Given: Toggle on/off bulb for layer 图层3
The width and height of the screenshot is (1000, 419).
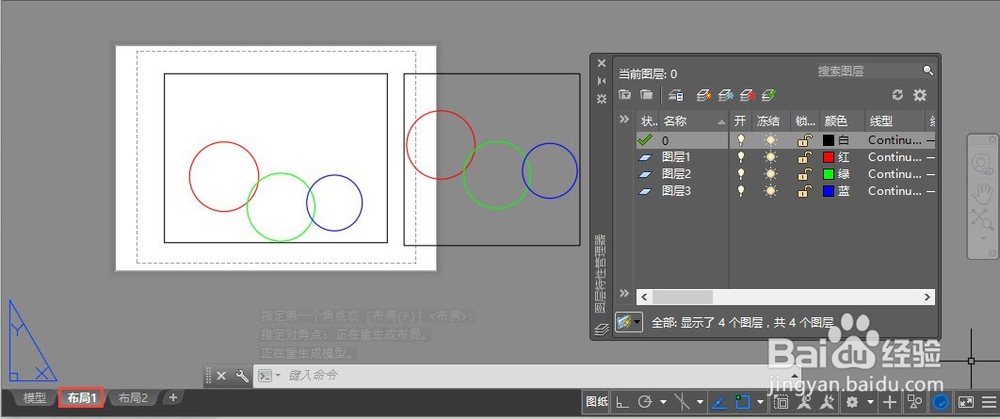Looking at the screenshot, I should (x=740, y=191).
